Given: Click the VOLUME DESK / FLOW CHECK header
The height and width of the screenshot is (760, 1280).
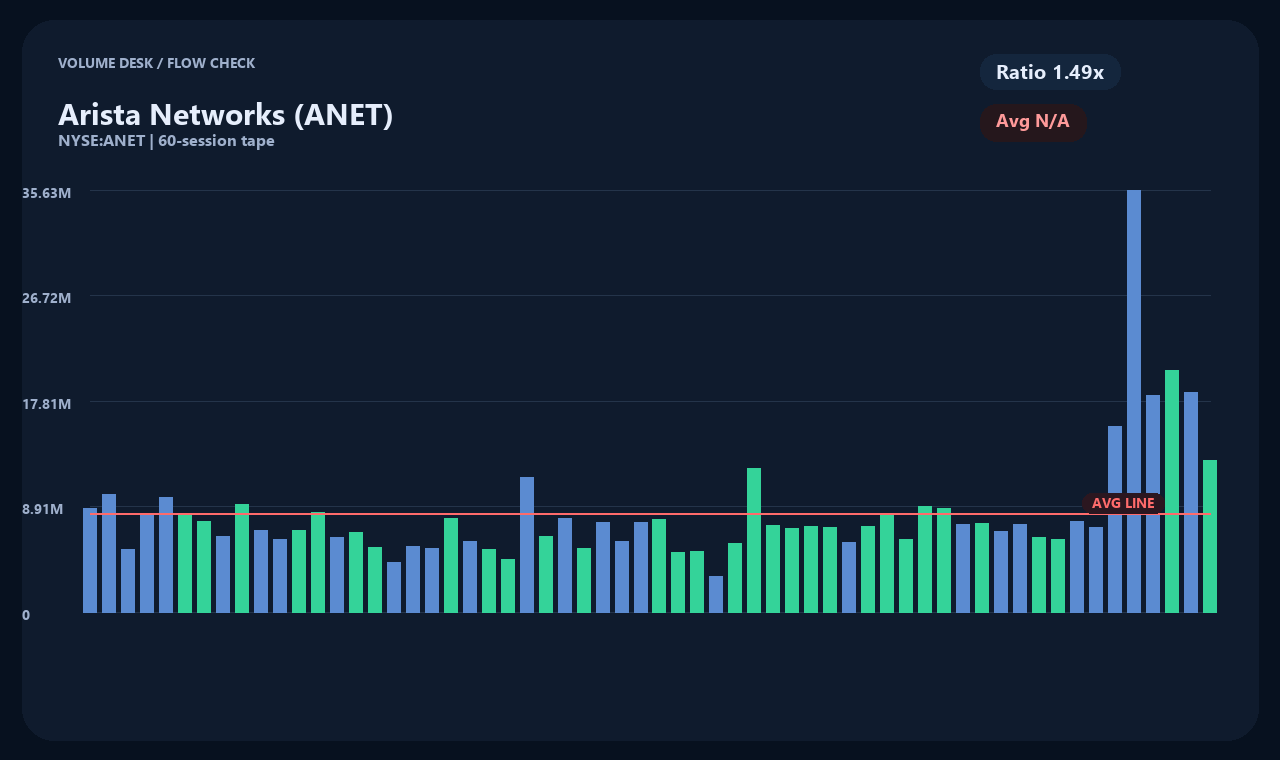Looking at the screenshot, I should point(156,63).
